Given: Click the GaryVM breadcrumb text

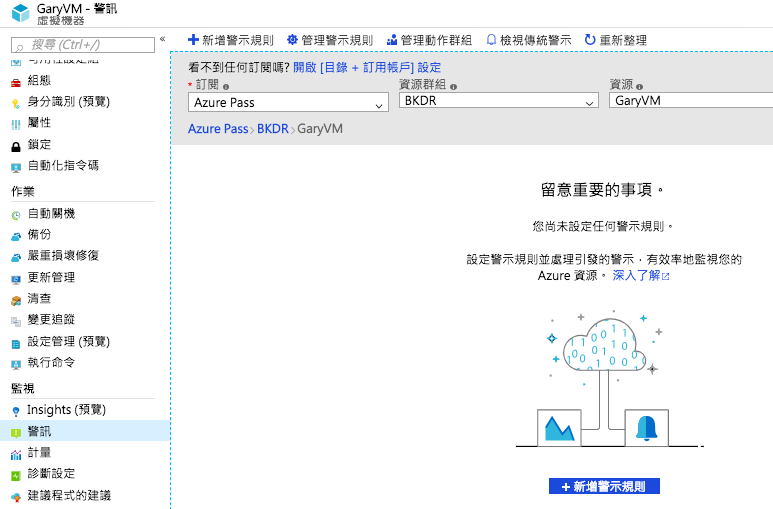Looking at the screenshot, I should 320,129.
